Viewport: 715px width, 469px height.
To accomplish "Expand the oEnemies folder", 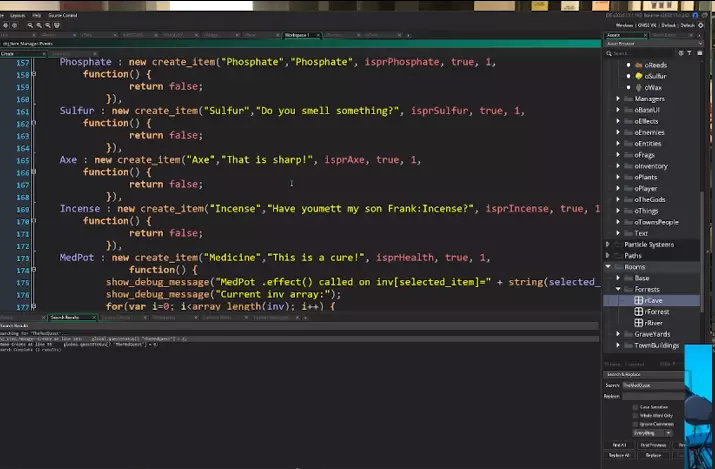I will (x=618, y=132).
